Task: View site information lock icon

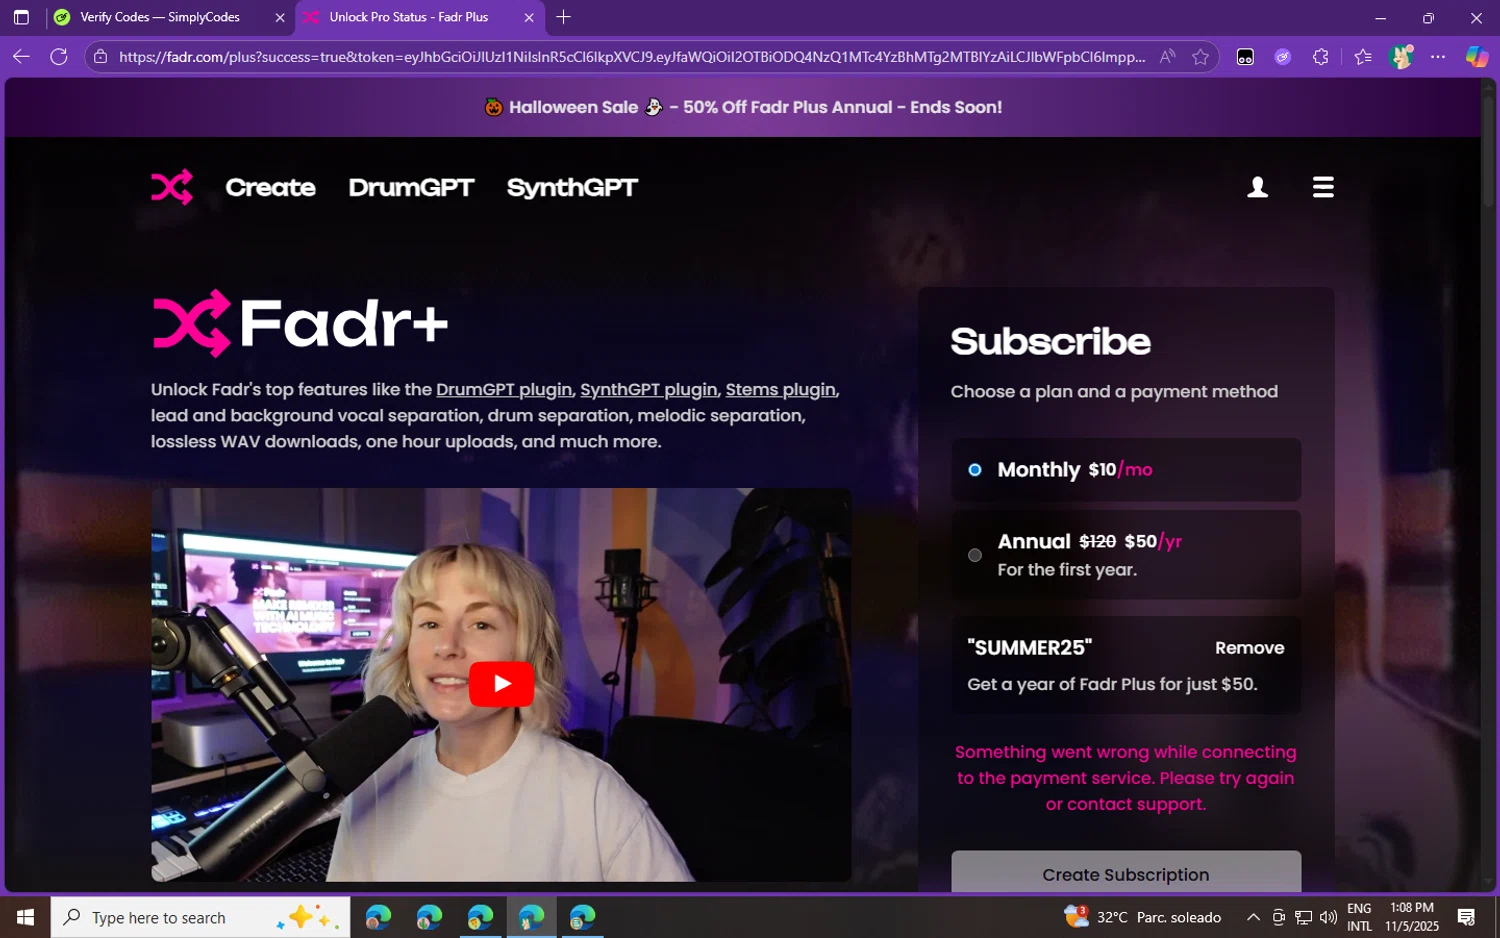Action: pos(100,57)
